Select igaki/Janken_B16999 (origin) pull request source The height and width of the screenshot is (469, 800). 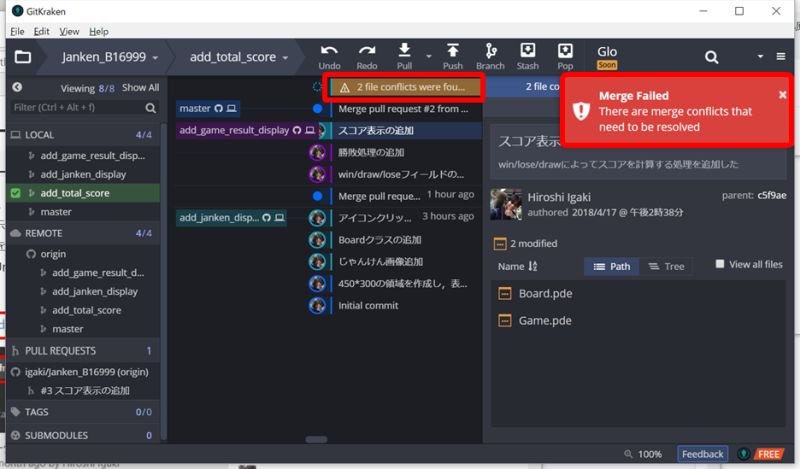pos(86,372)
